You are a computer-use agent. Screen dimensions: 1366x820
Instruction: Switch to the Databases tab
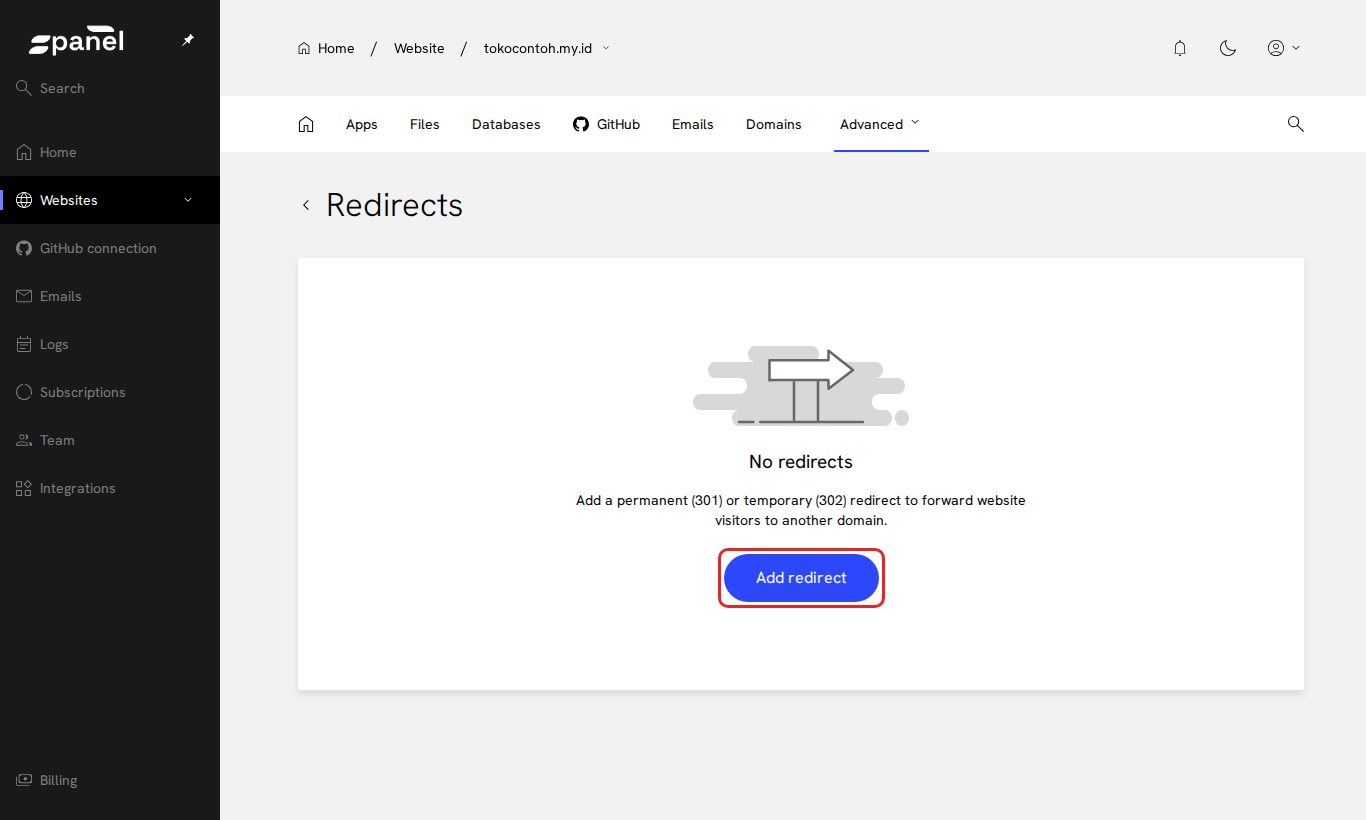(x=506, y=124)
